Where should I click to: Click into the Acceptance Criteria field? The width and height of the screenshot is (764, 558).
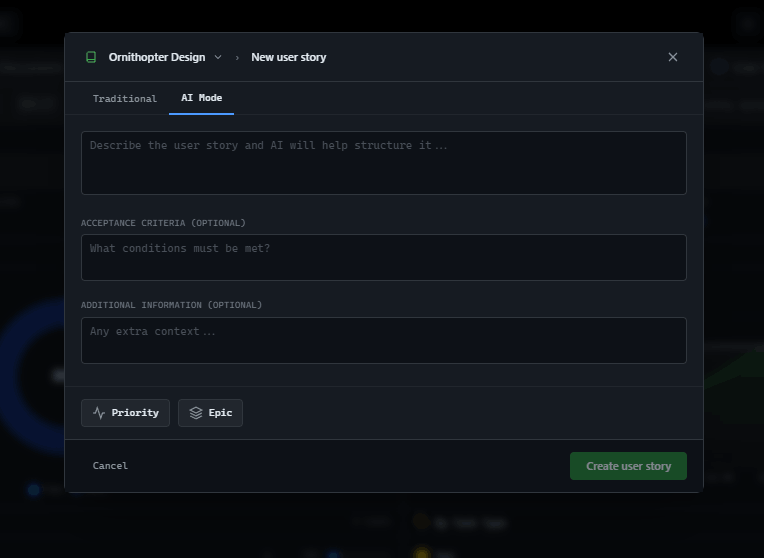[383, 258]
